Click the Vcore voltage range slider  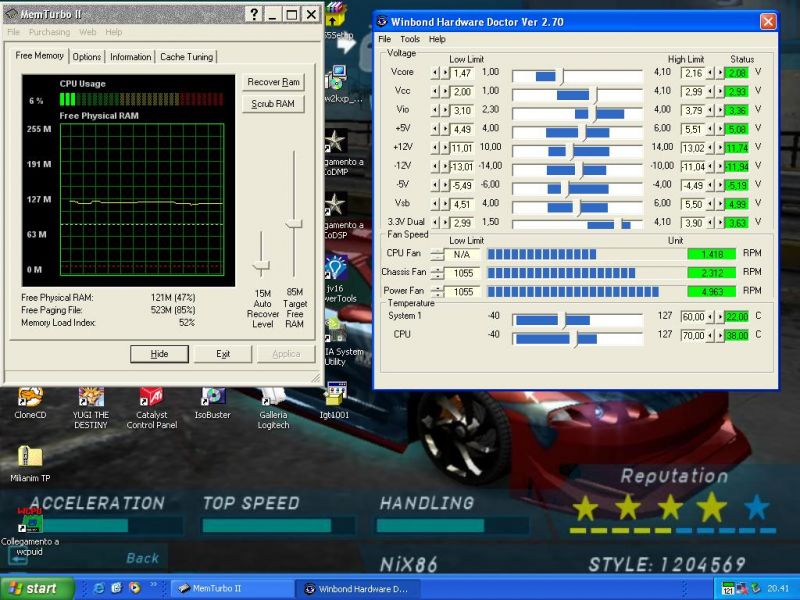(x=577, y=77)
